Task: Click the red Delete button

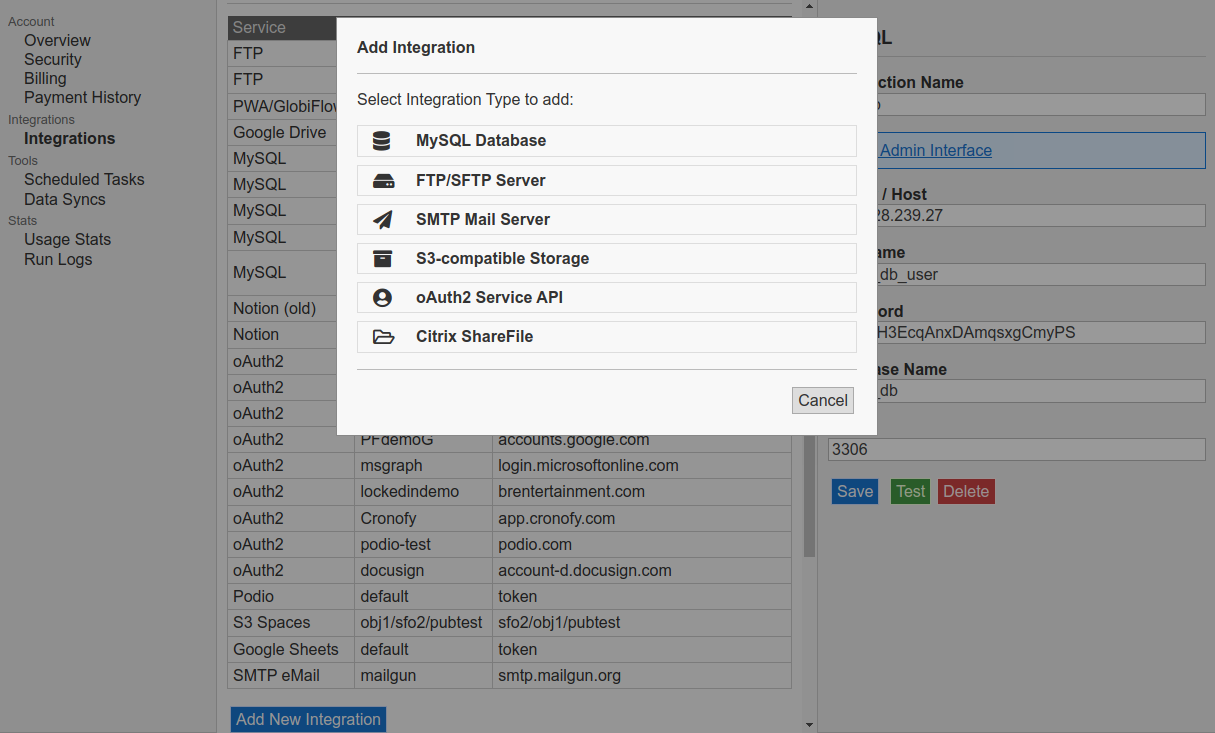Action: pos(965,491)
